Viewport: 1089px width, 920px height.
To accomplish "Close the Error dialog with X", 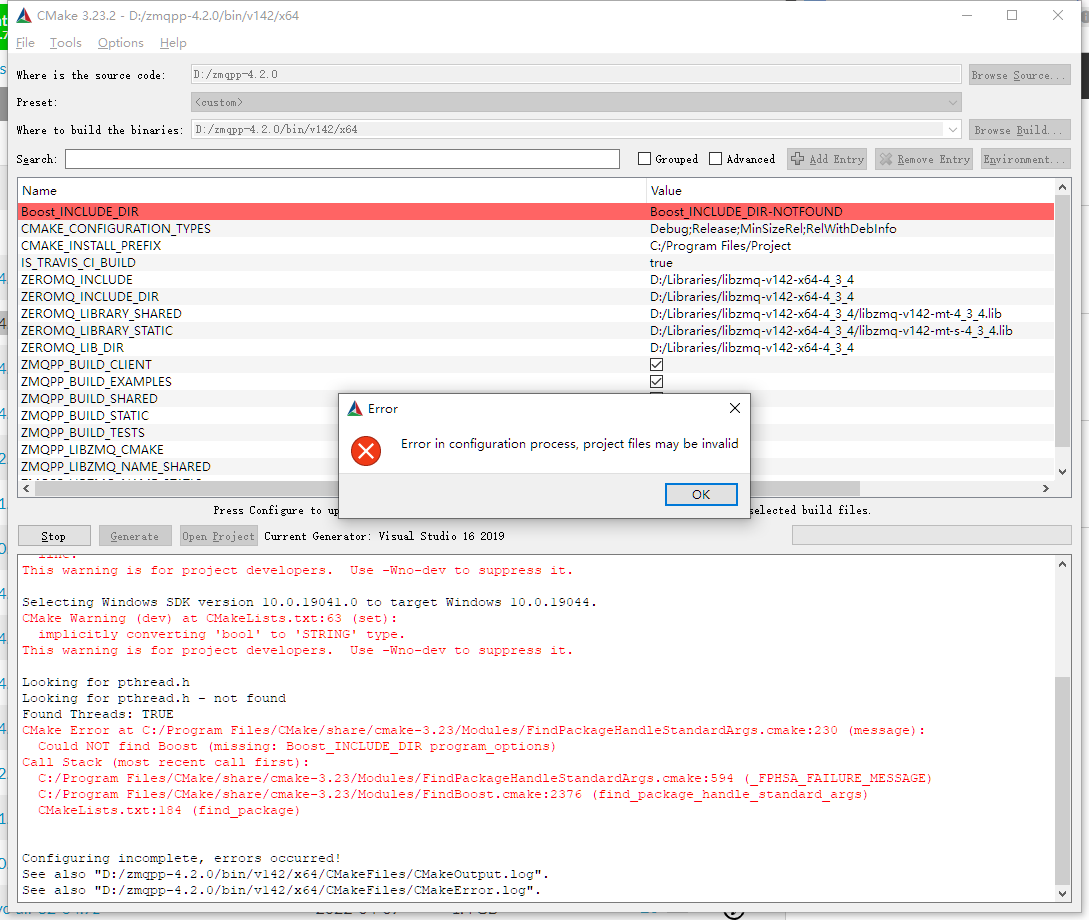I will tap(735, 408).
